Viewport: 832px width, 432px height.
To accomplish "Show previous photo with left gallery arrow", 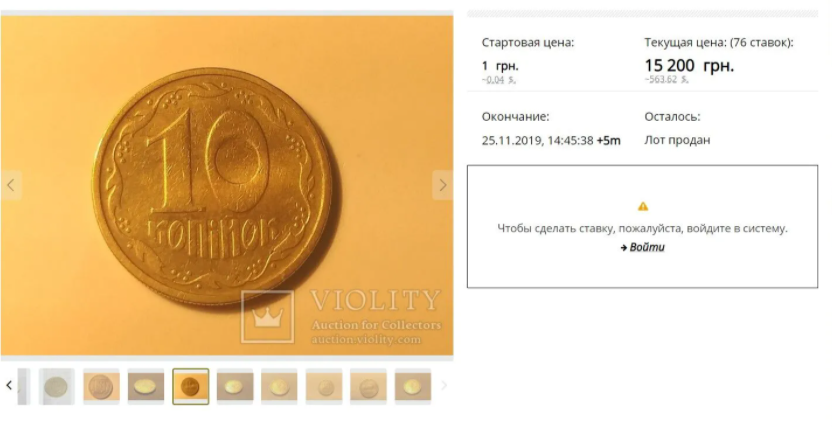I will click(11, 185).
